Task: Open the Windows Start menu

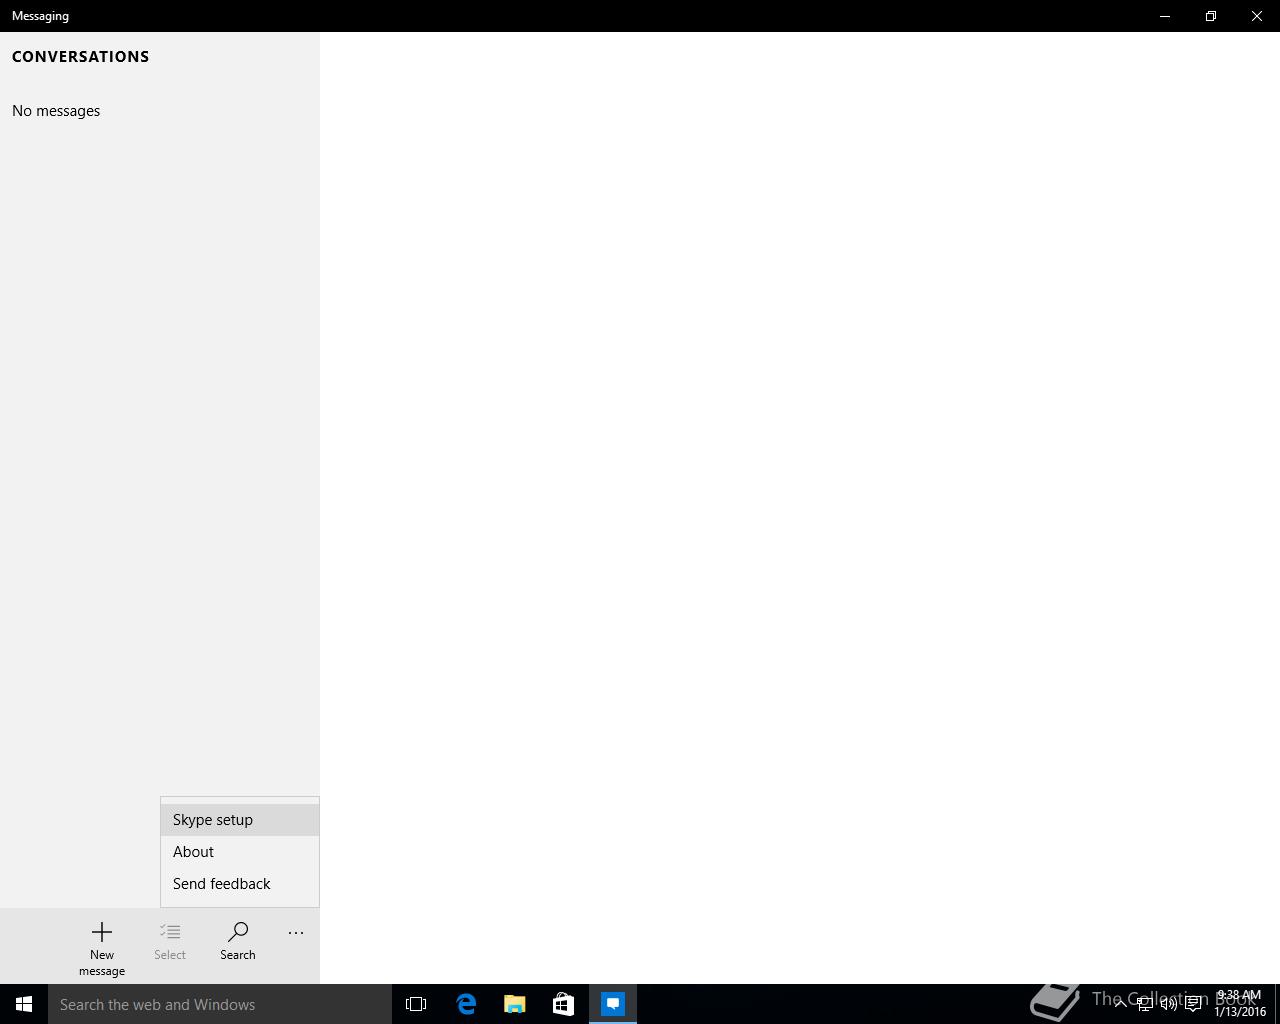Action: pyautogui.click(x=24, y=1004)
